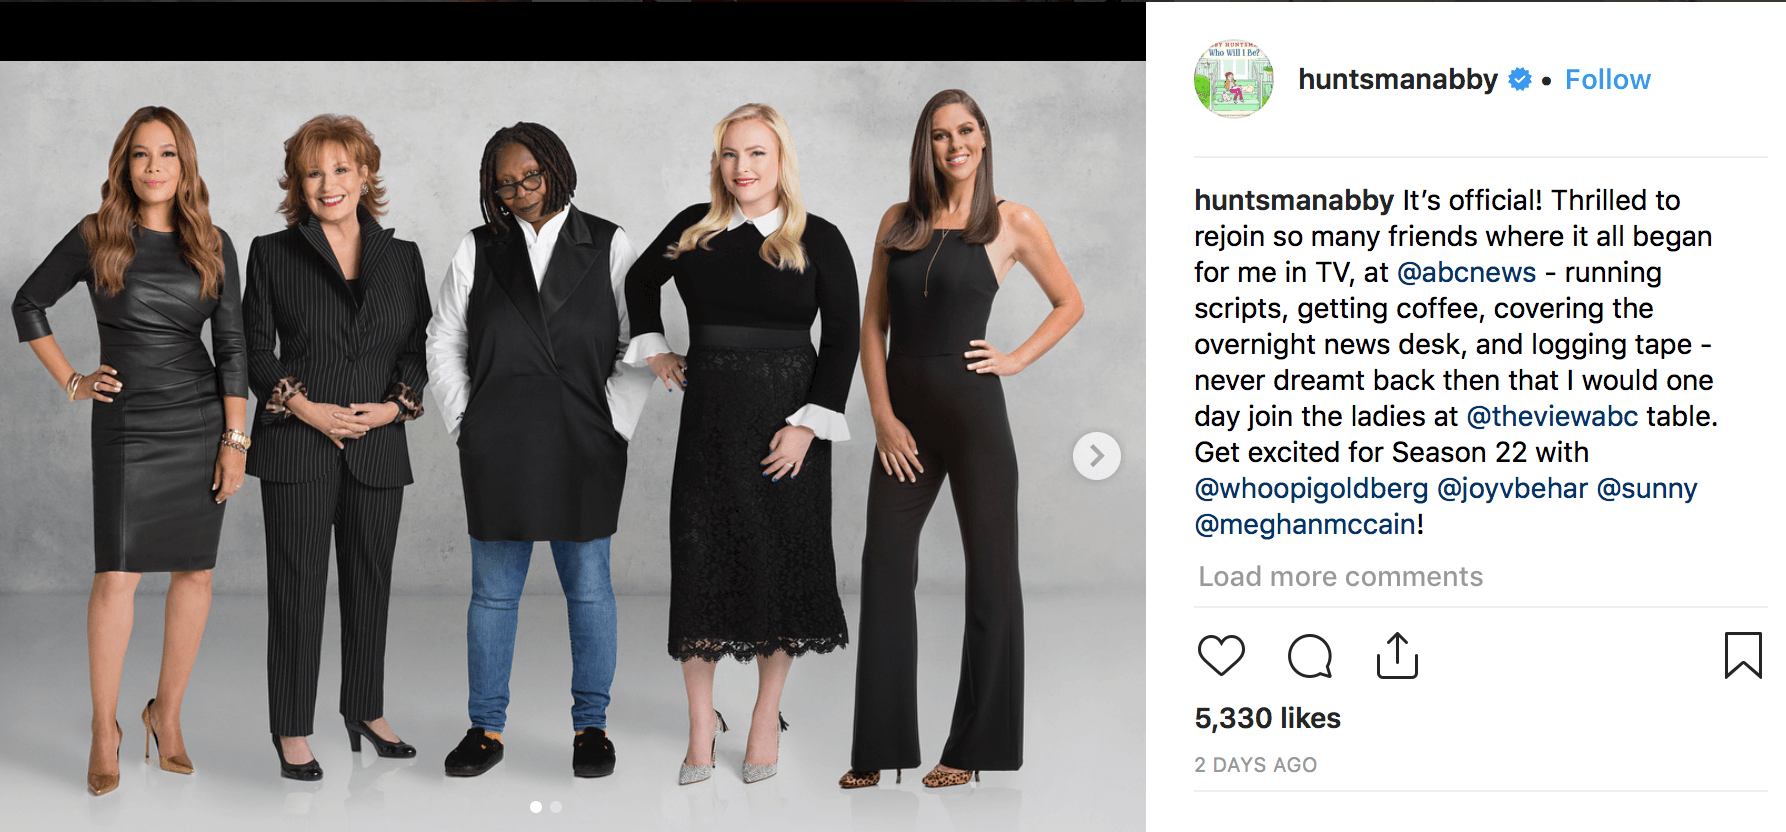Share the post using the share icon
Viewport: 1786px width, 832px height.
[1397, 656]
